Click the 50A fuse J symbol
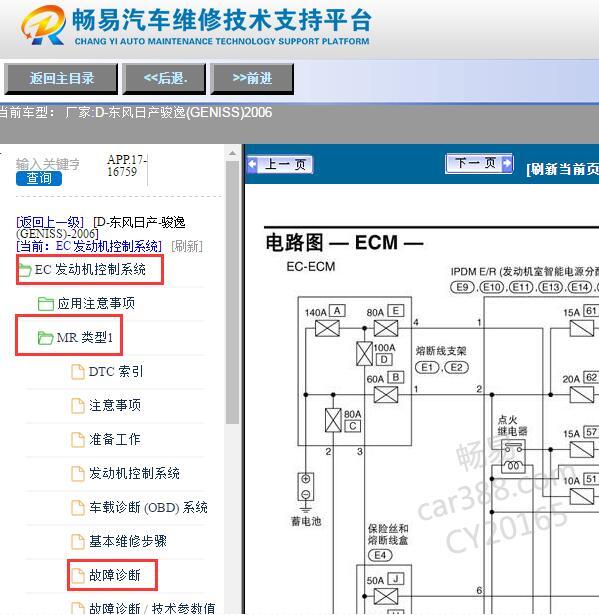The image size is (599, 615). click(x=386, y=597)
